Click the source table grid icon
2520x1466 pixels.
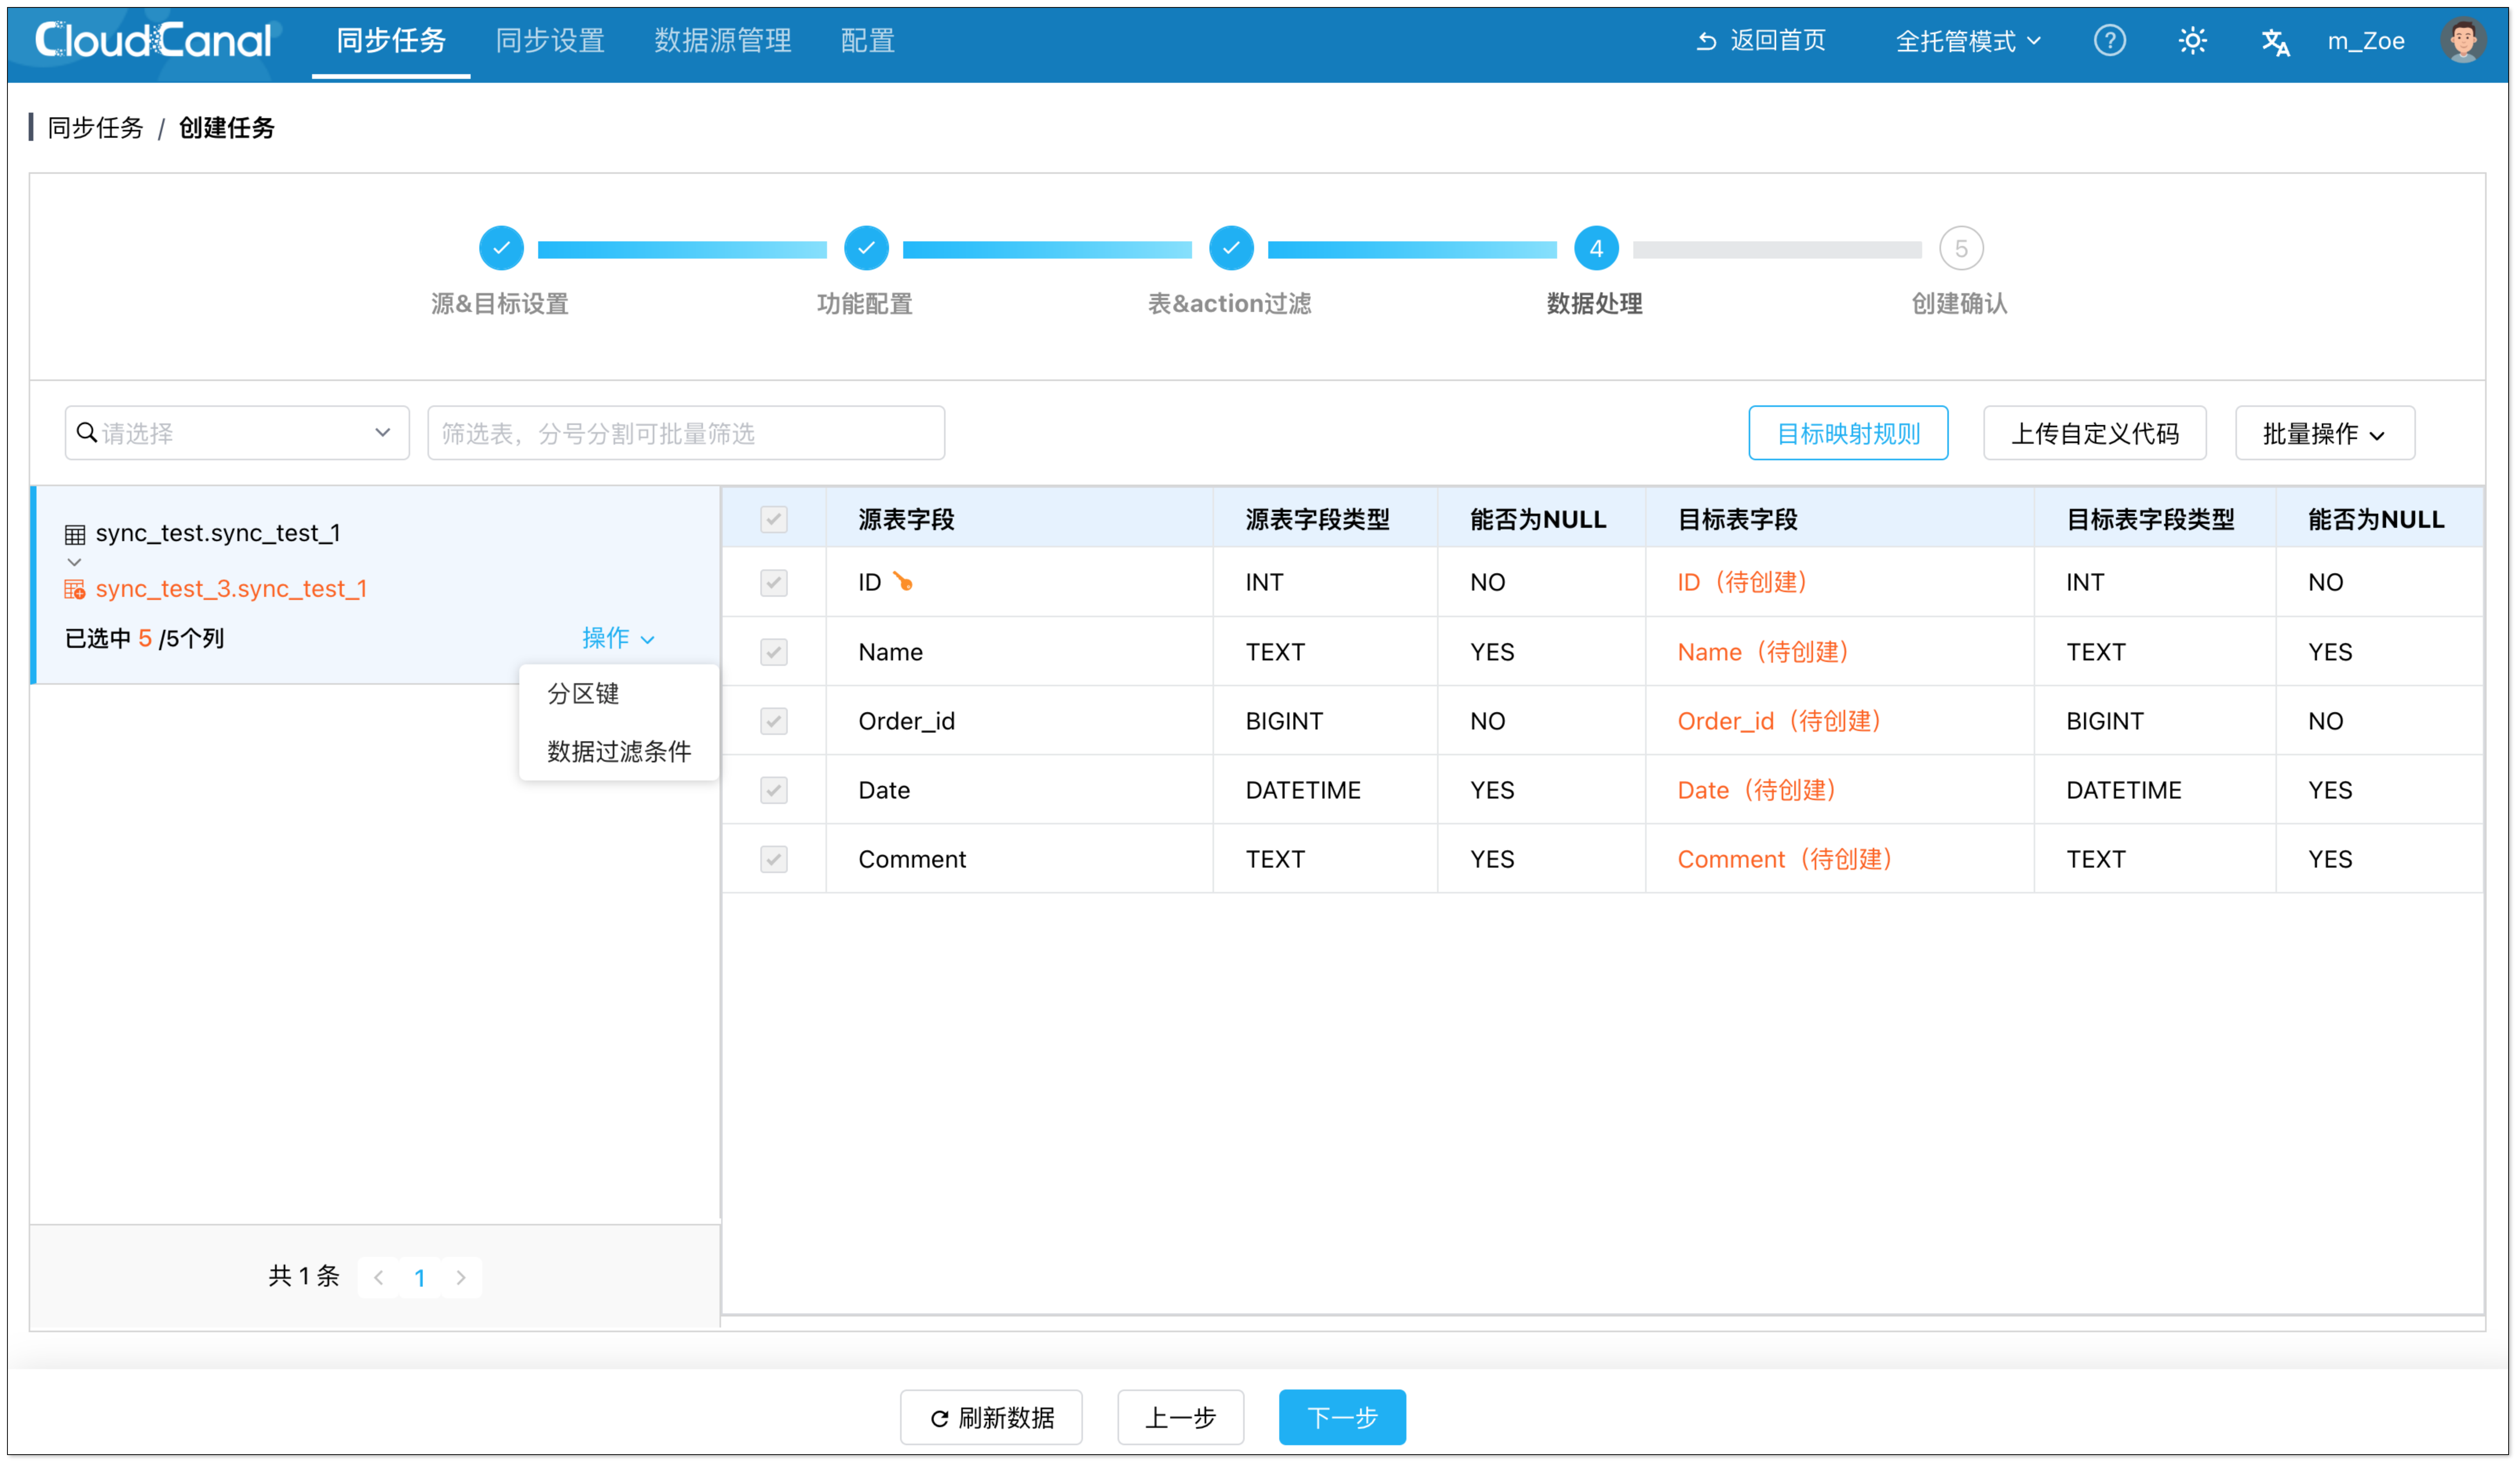75,534
